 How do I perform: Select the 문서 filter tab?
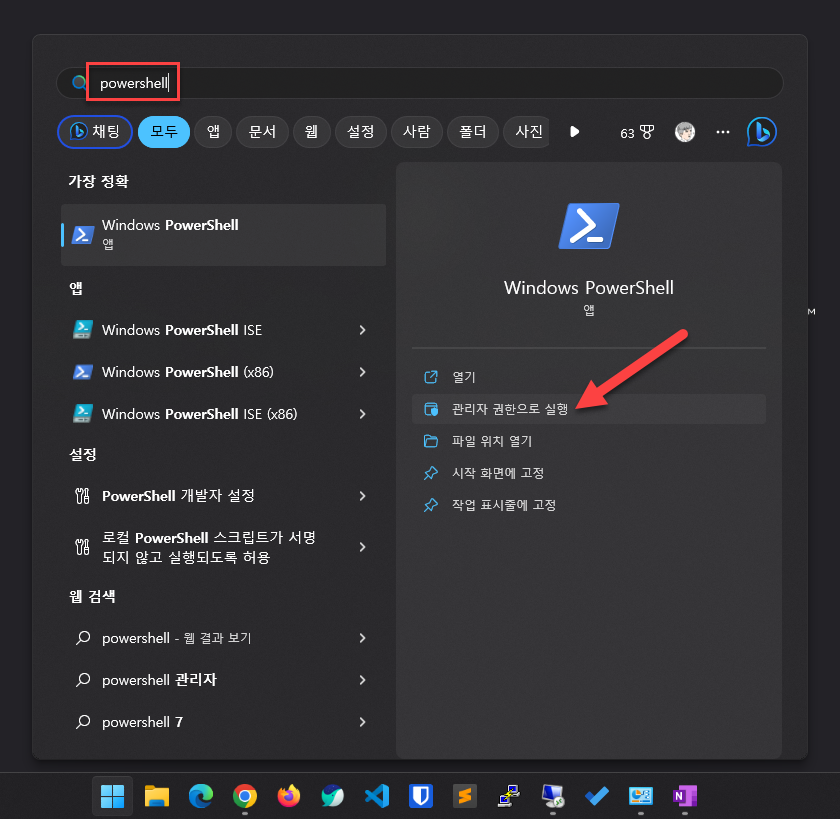(262, 132)
